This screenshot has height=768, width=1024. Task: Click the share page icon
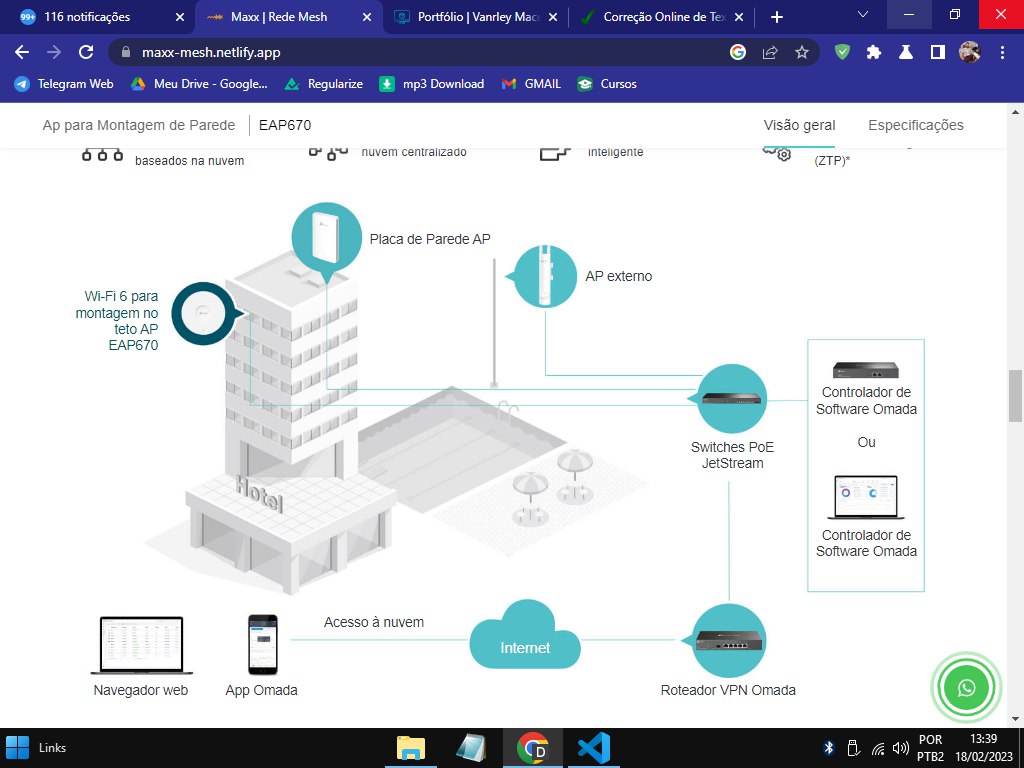(770, 52)
